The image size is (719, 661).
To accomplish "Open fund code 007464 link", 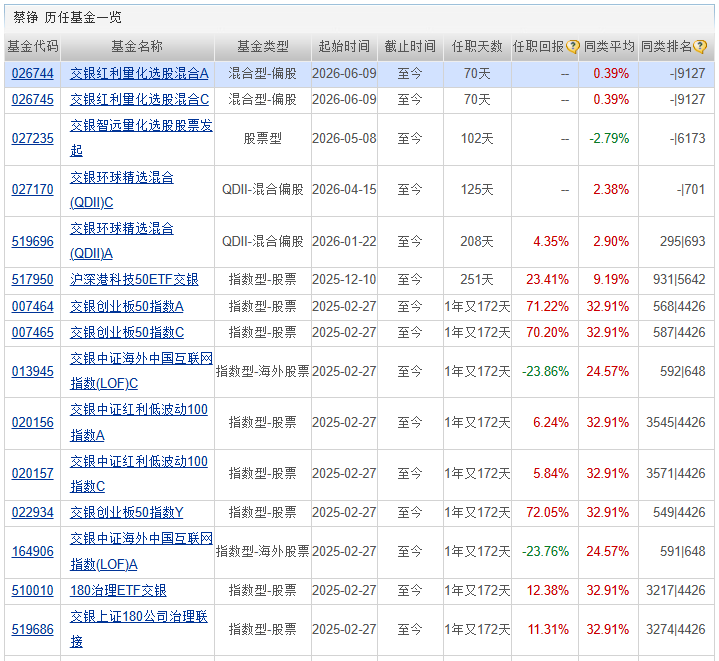I will coord(33,306).
